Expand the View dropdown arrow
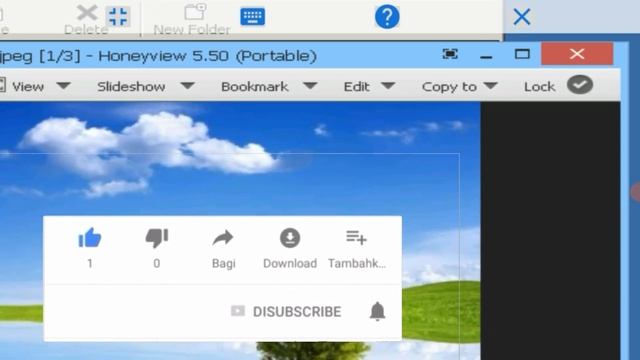 click(x=63, y=86)
